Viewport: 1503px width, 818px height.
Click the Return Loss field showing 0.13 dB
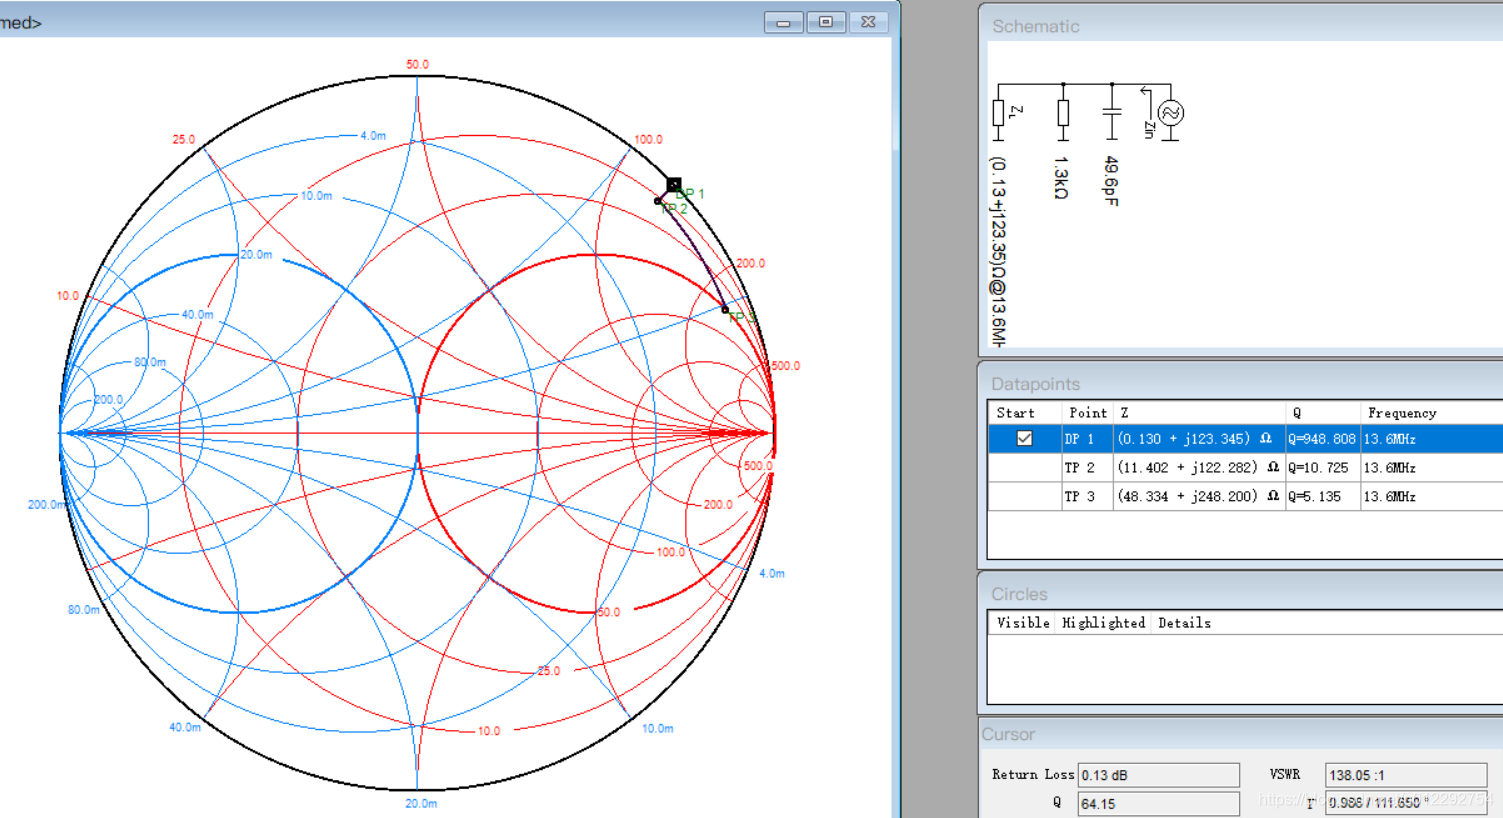(x=1158, y=775)
